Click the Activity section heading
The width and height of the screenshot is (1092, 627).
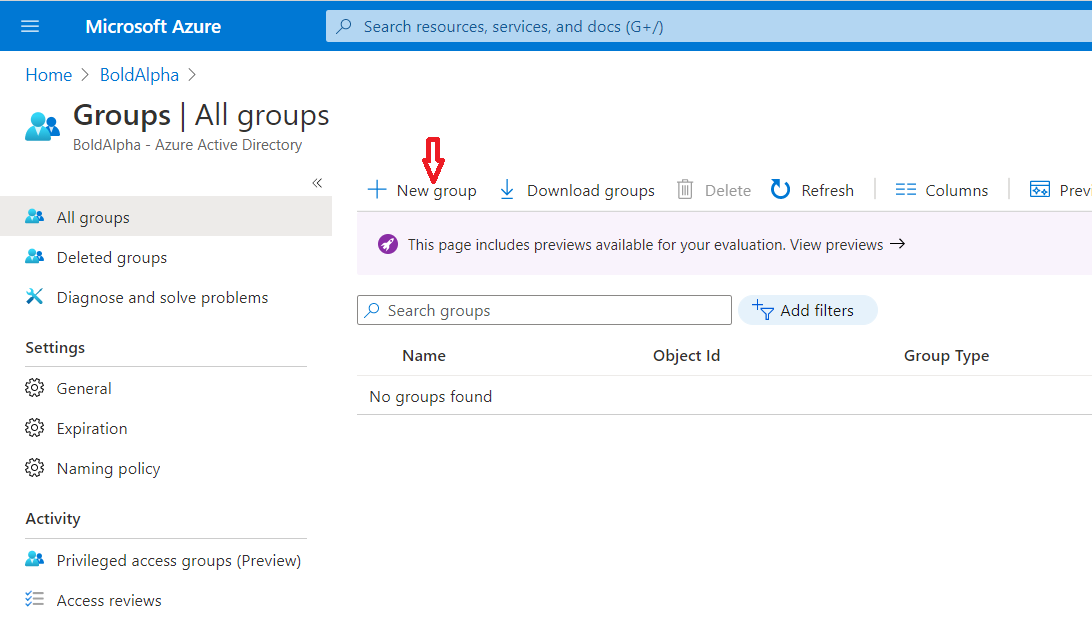click(53, 519)
